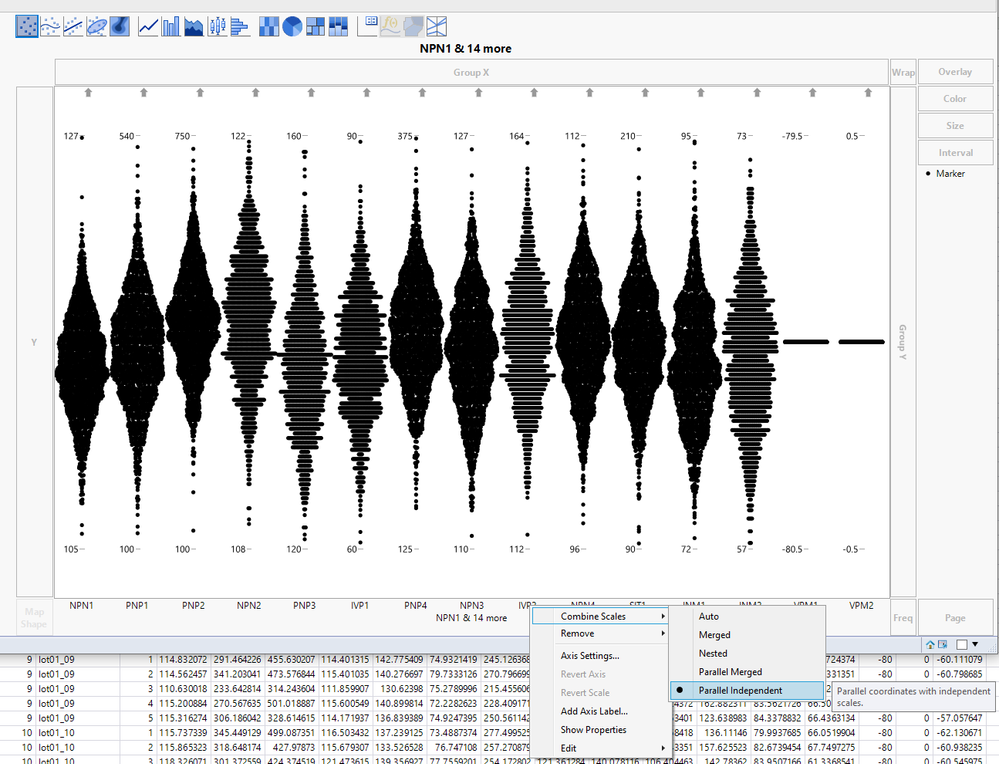Select the Parallel plot icon
The image size is (999, 764).
[x=437, y=26]
